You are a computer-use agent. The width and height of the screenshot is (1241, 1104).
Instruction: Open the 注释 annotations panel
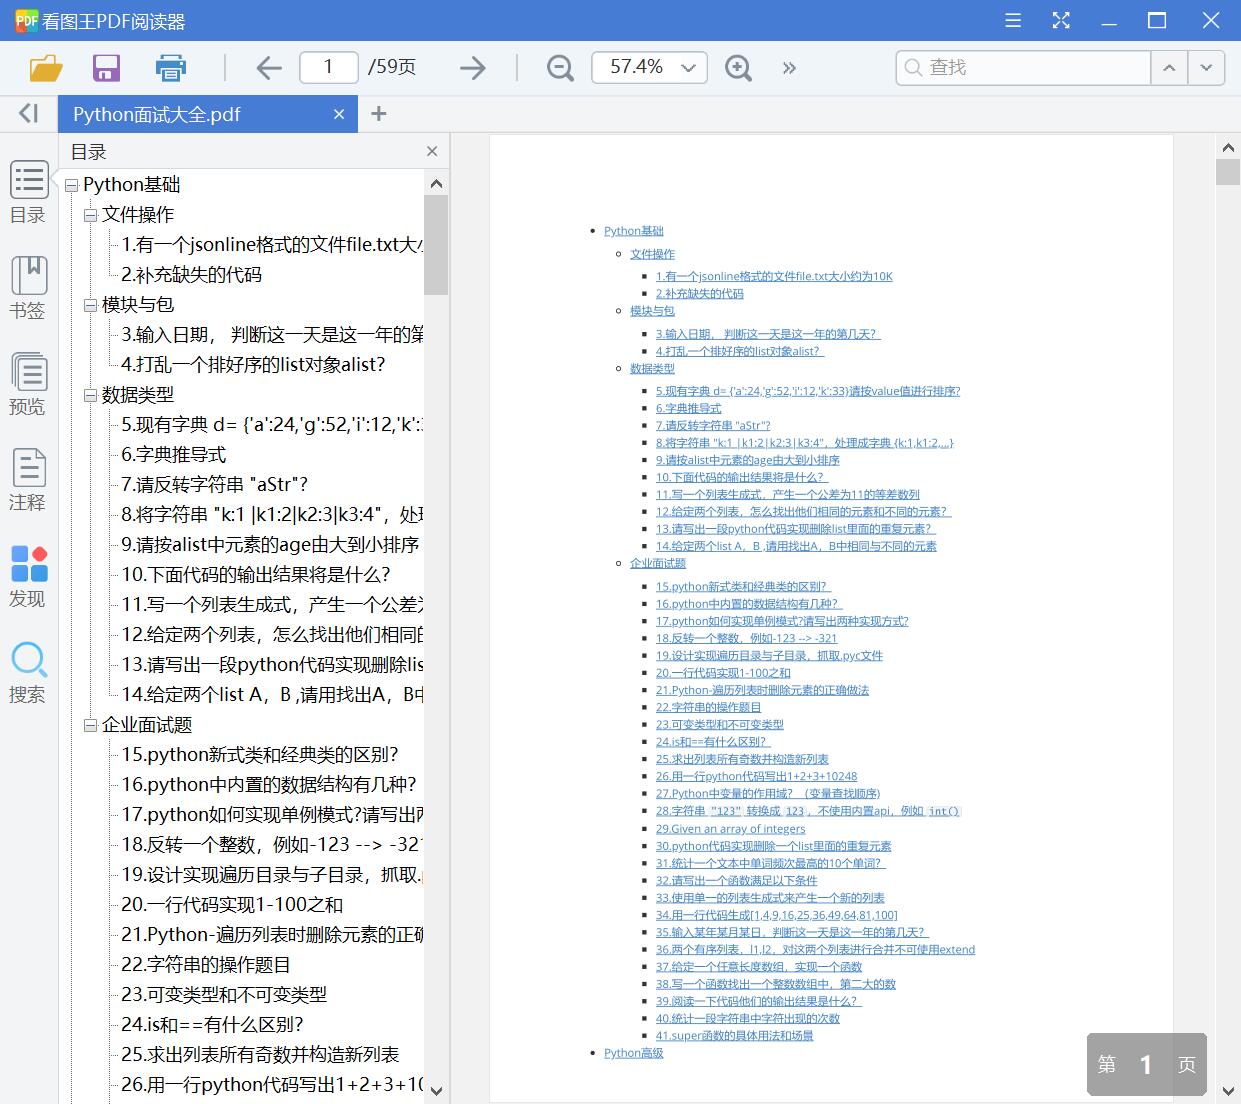point(29,480)
